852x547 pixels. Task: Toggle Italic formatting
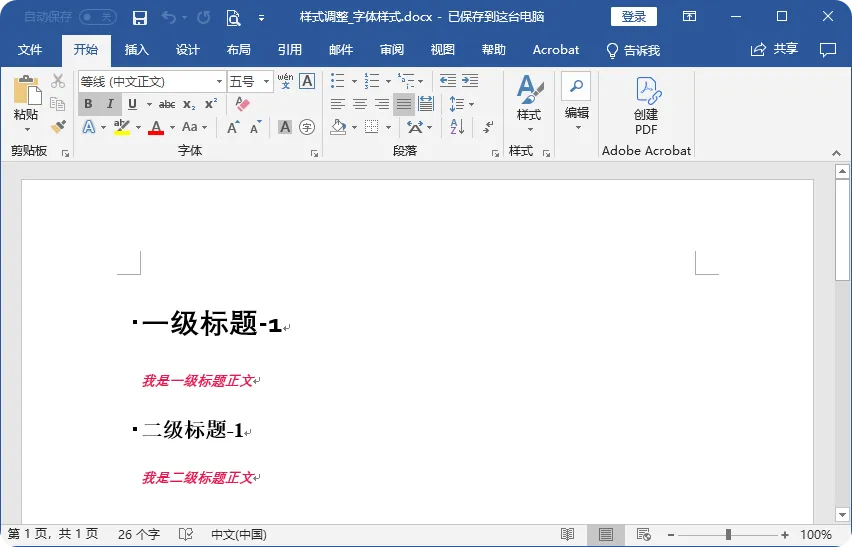click(110, 104)
